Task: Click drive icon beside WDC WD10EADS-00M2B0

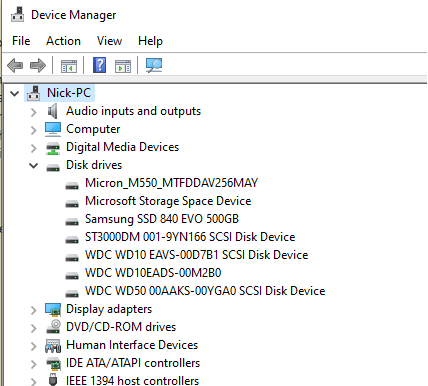Action: (x=72, y=275)
